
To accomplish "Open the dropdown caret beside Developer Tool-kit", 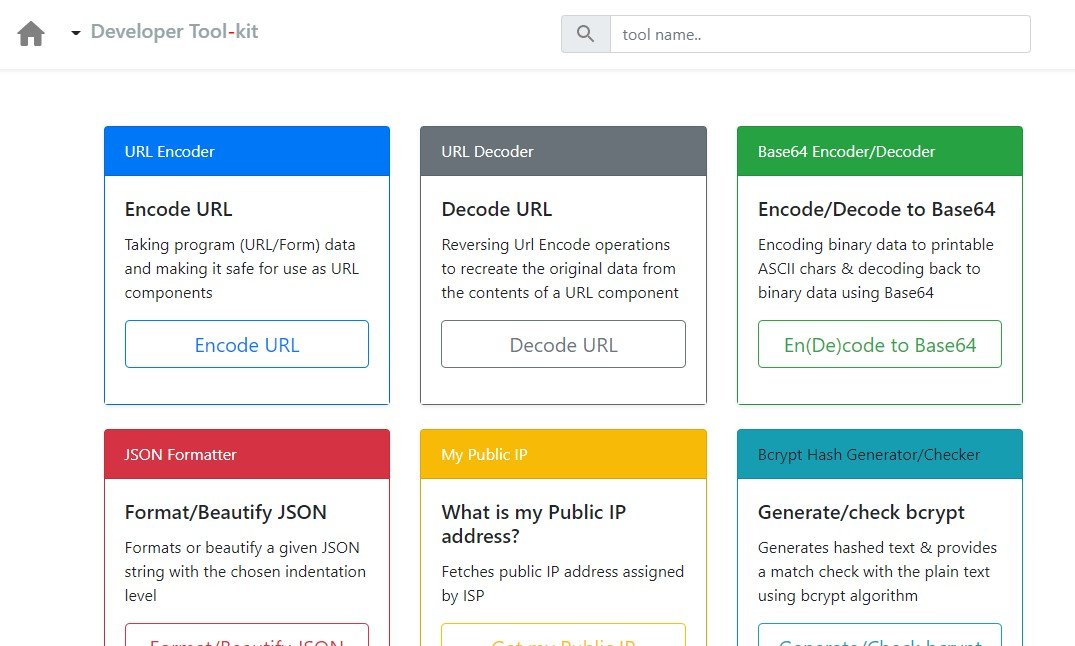I will point(76,33).
